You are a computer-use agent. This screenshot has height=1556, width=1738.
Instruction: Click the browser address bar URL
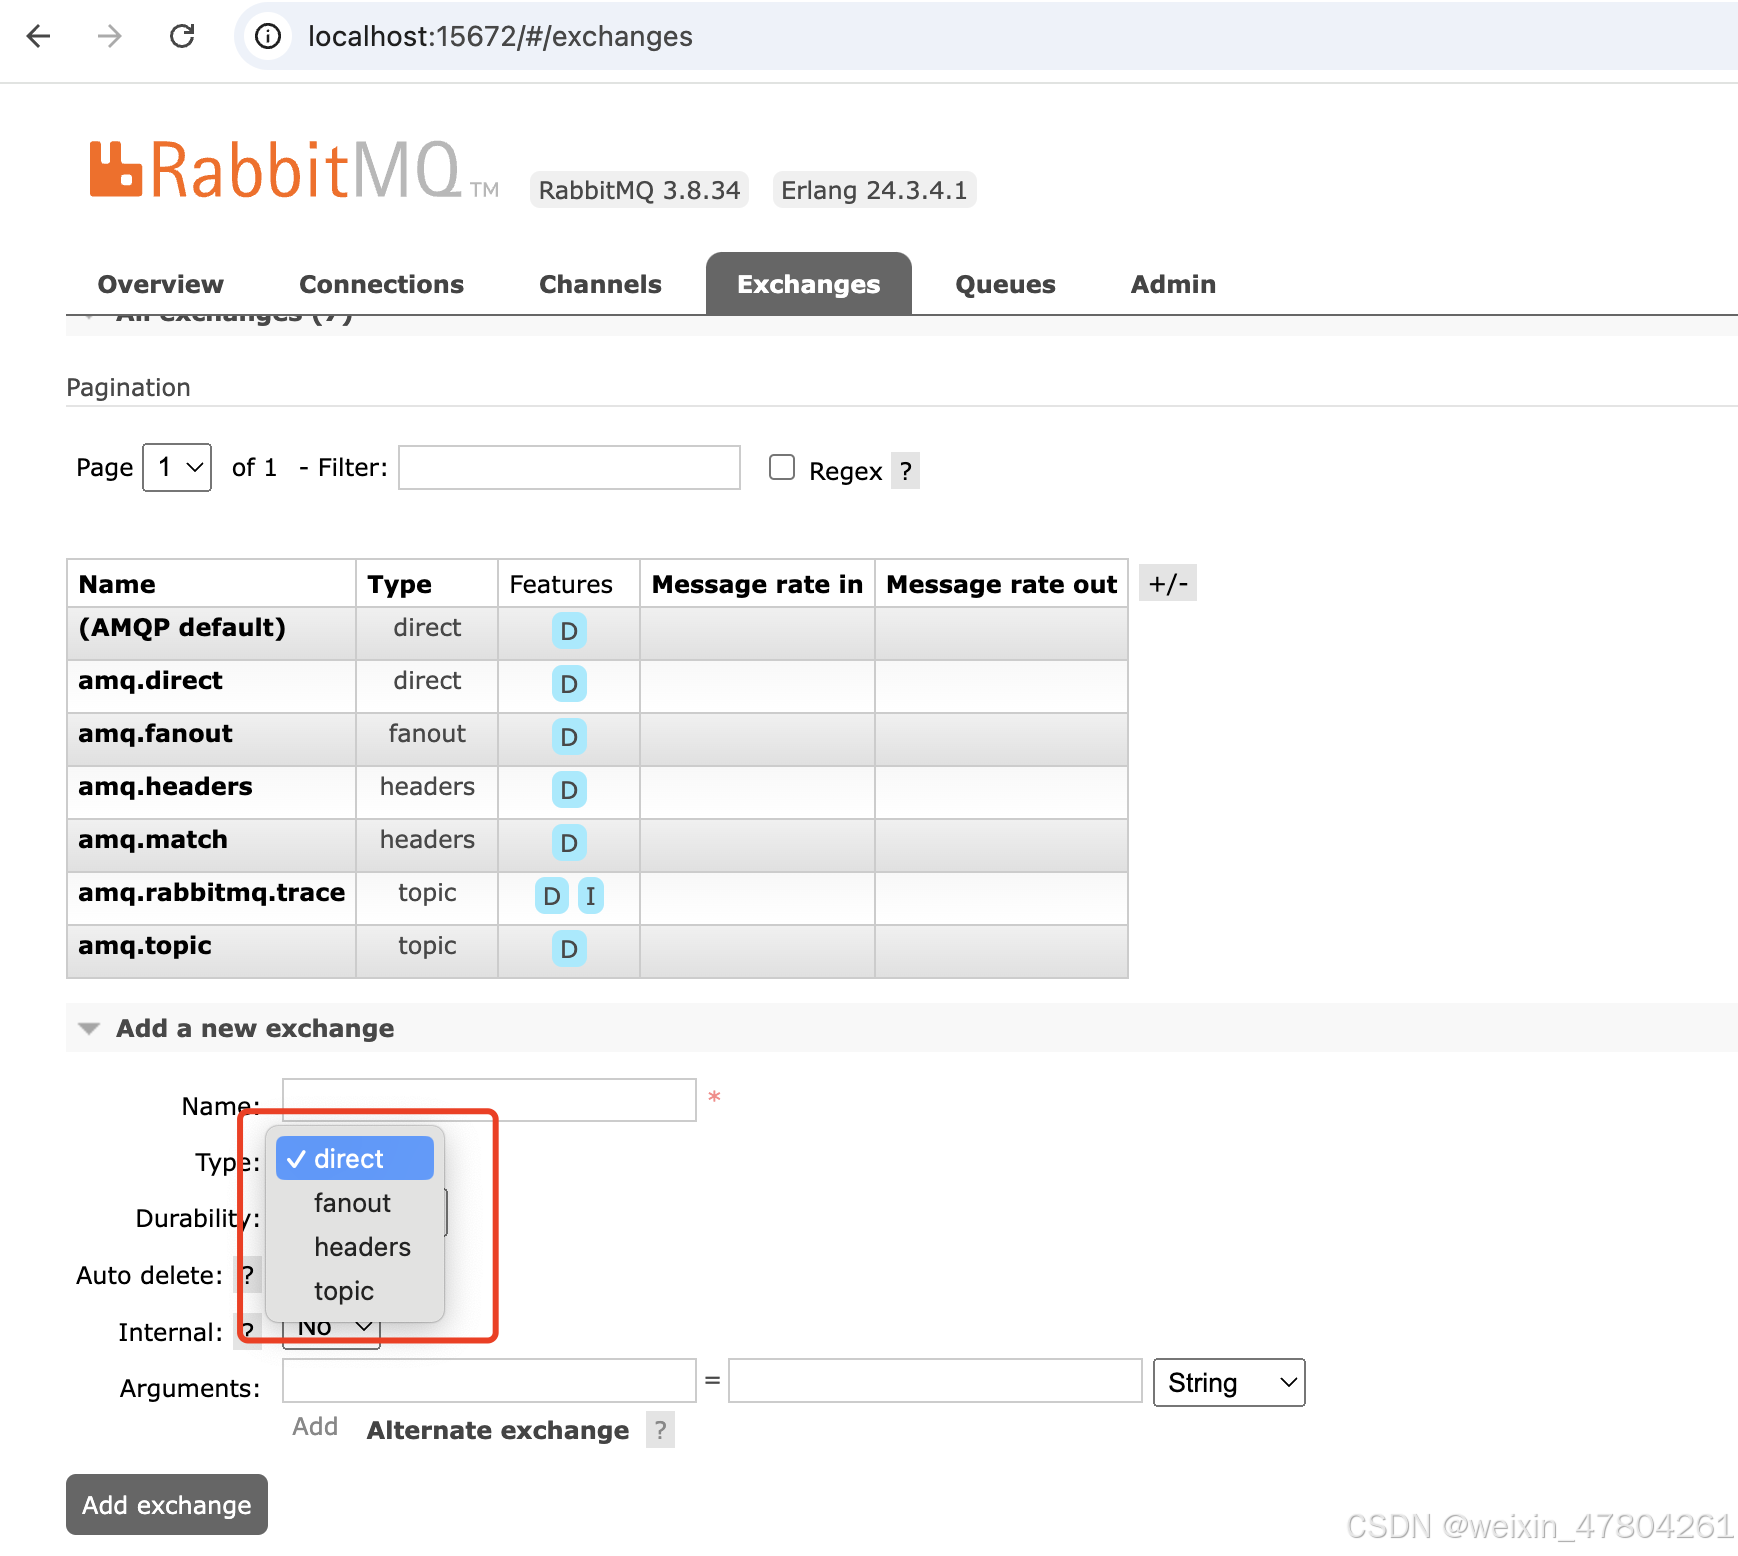pos(500,36)
